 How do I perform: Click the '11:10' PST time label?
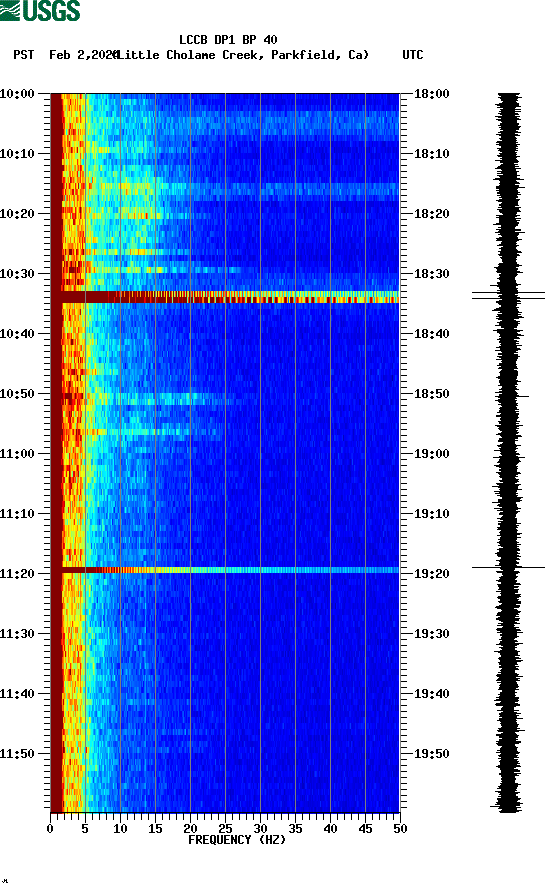pos(18,514)
